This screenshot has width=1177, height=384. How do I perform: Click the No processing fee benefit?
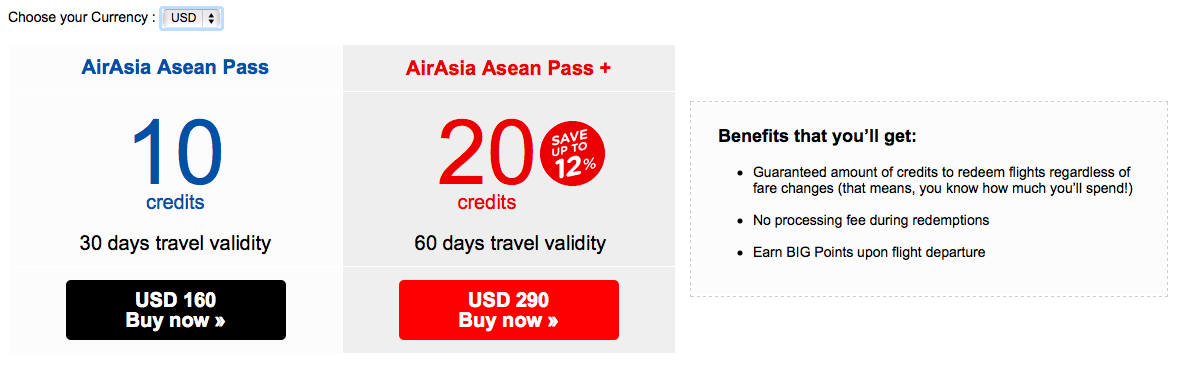[871, 220]
